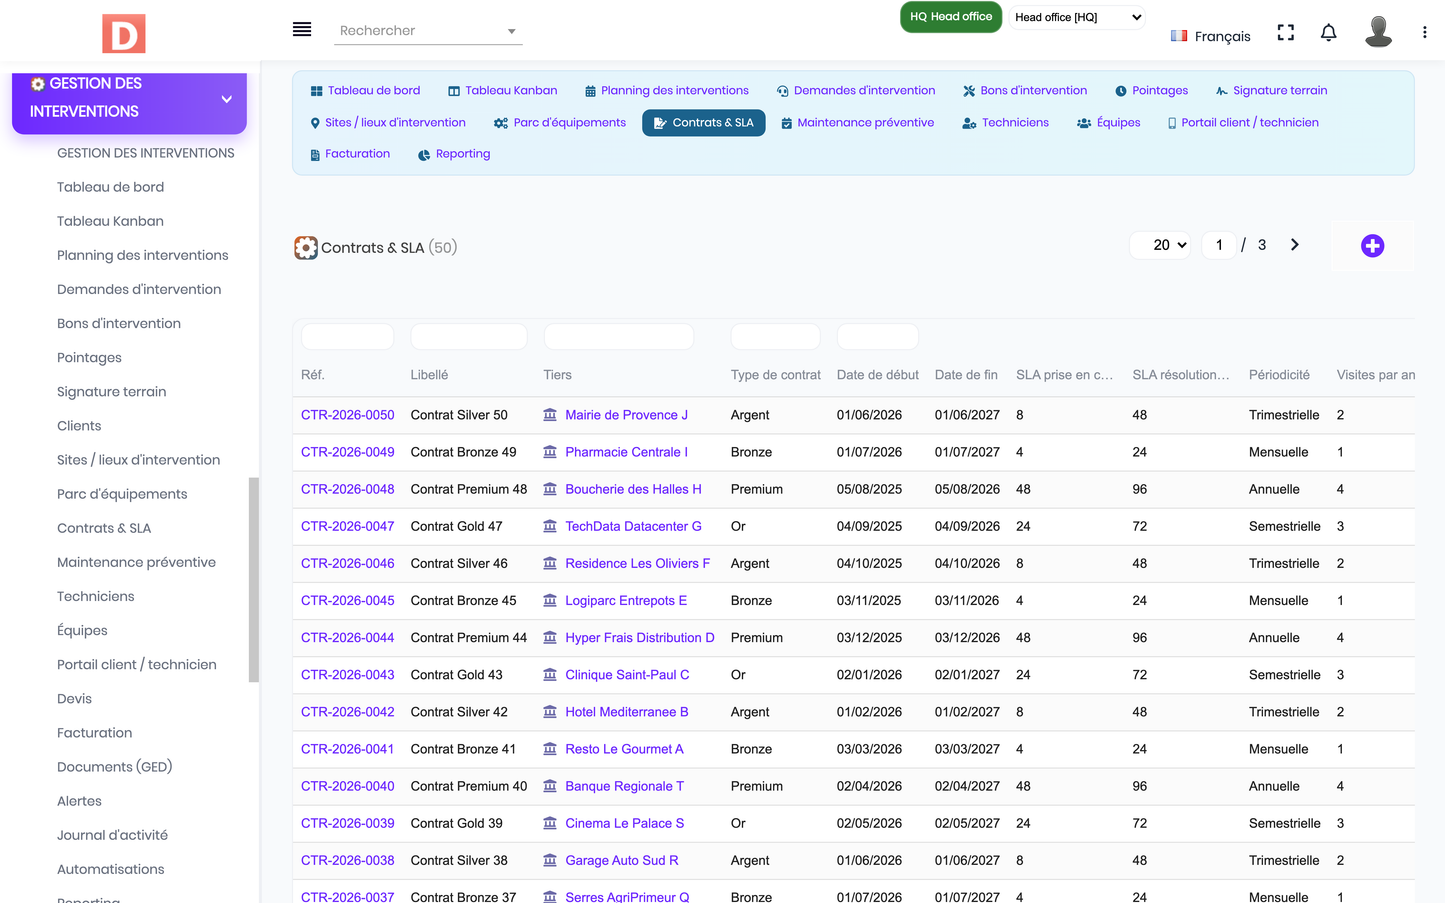Open the Équipes tab
Screen dimensions: 1445x903
tap(1108, 123)
